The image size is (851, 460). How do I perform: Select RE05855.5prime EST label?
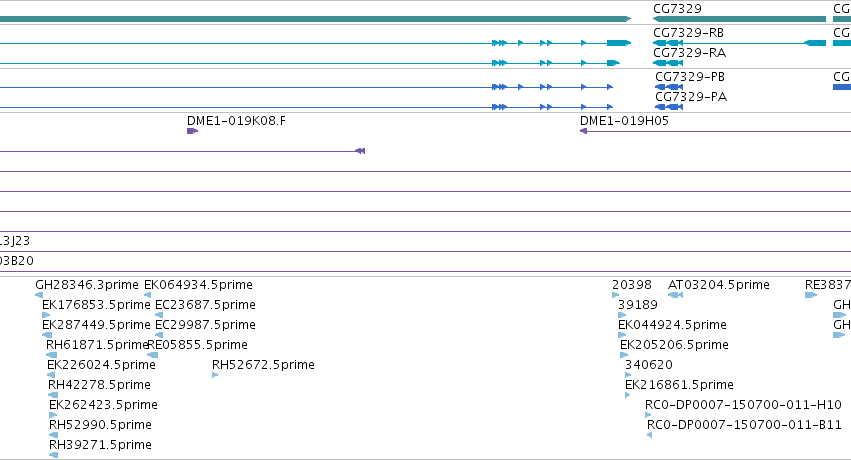[198, 345]
